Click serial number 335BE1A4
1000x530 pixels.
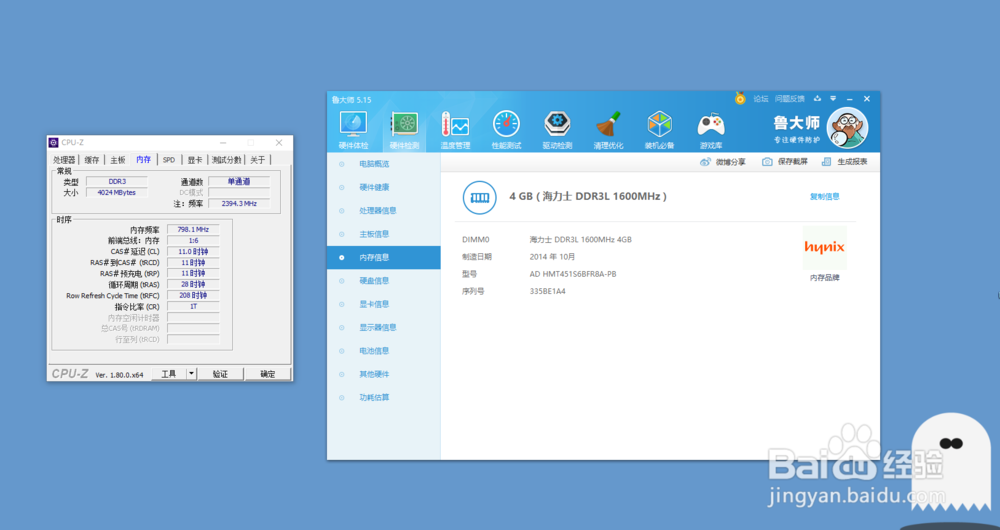(x=547, y=291)
